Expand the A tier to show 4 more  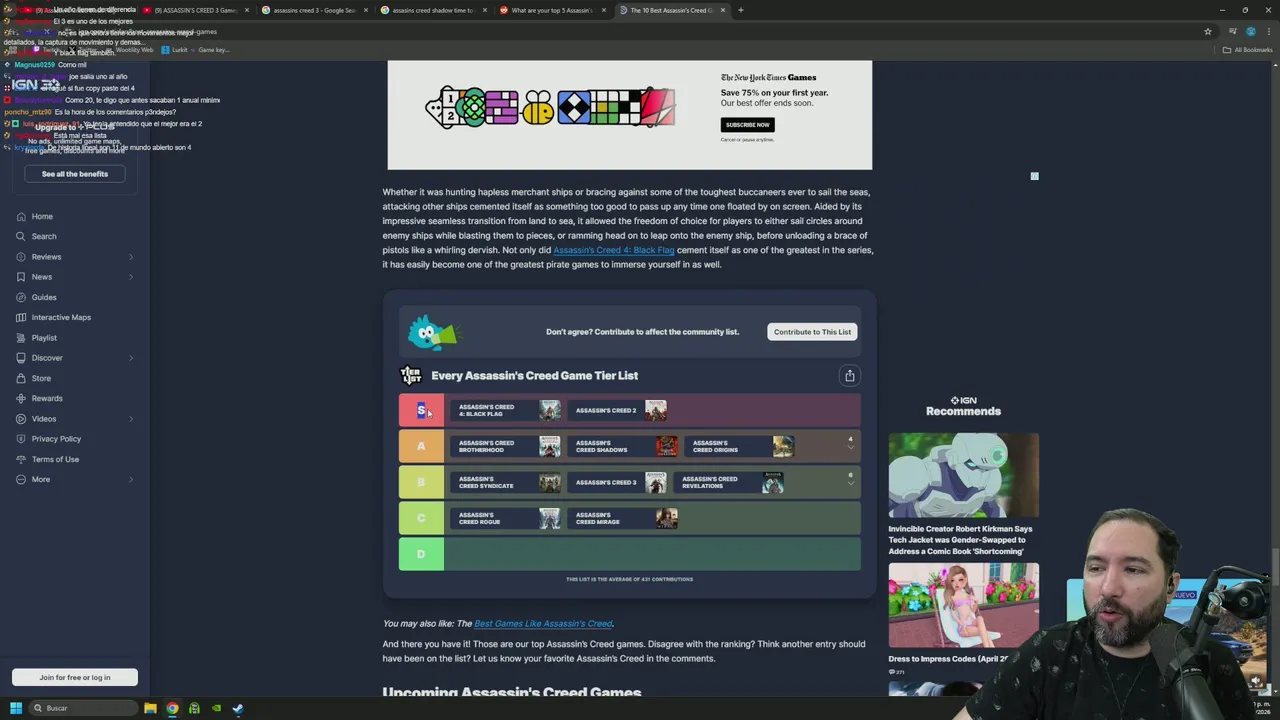pyautogui.click(x=851, y=443)
